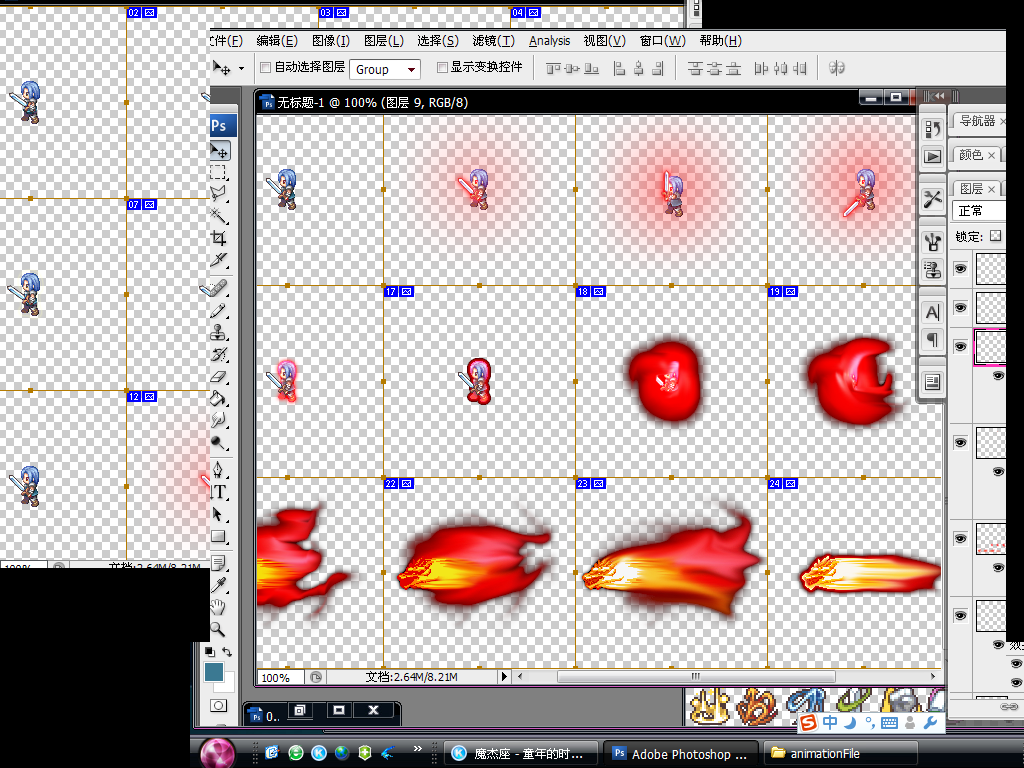The width and height of the screenshot is (1024, 768).
Task: Select the Eraser tool
Action: click(x=218, y=377)
